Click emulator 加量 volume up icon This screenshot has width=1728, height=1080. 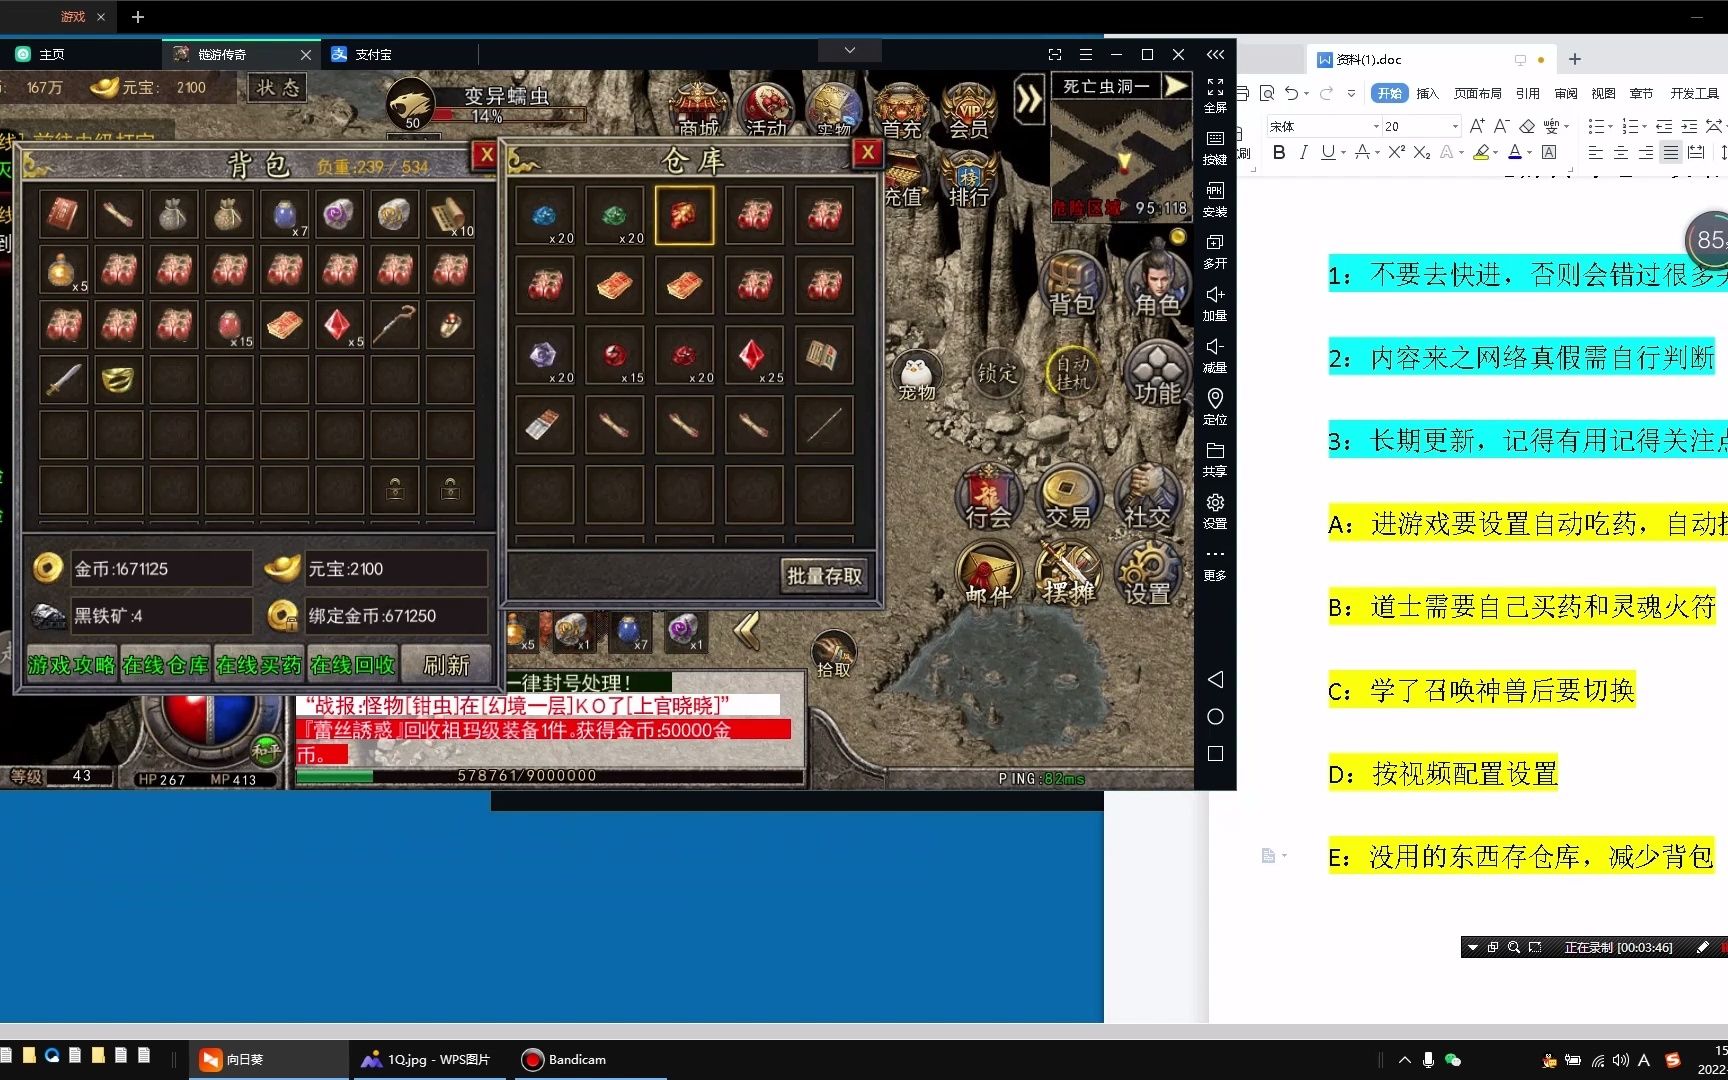pos(1215,303)
